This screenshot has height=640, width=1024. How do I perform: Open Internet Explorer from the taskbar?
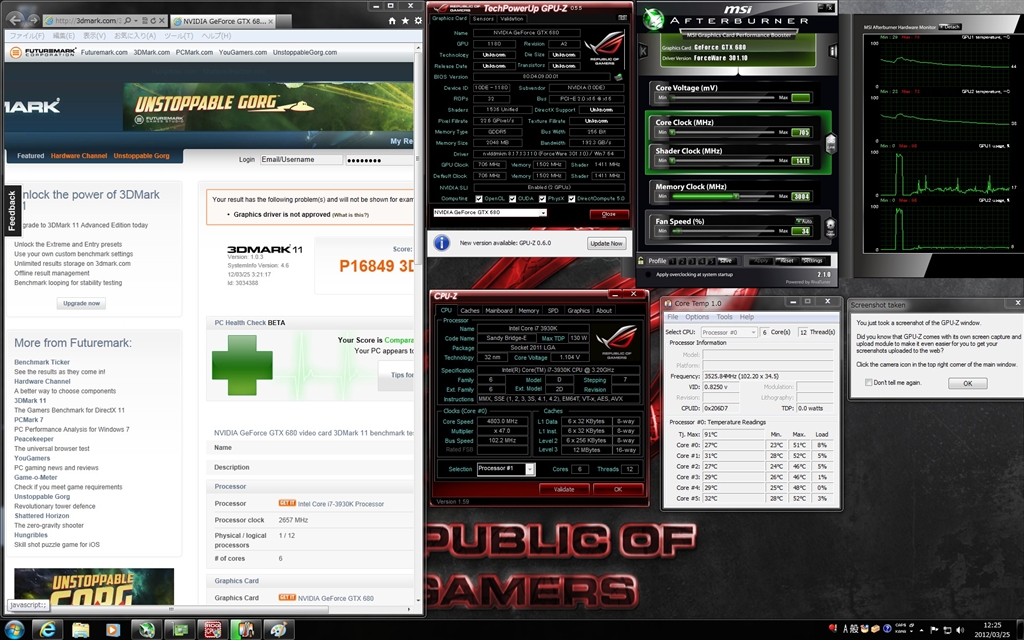pyautogui.click(x=48, y=630)
